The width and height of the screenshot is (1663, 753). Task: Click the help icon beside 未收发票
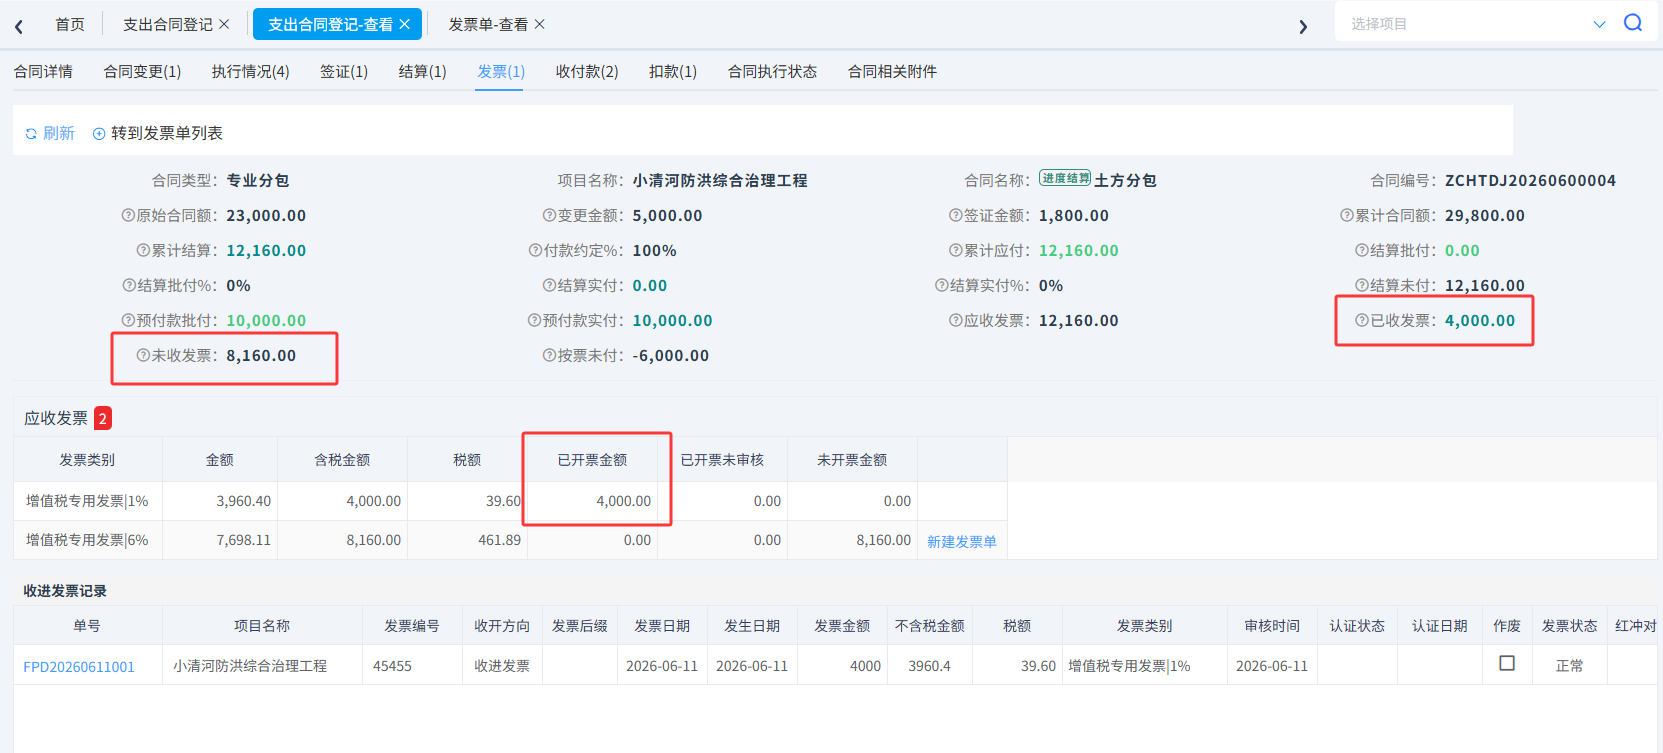click(x=143, y=355)
